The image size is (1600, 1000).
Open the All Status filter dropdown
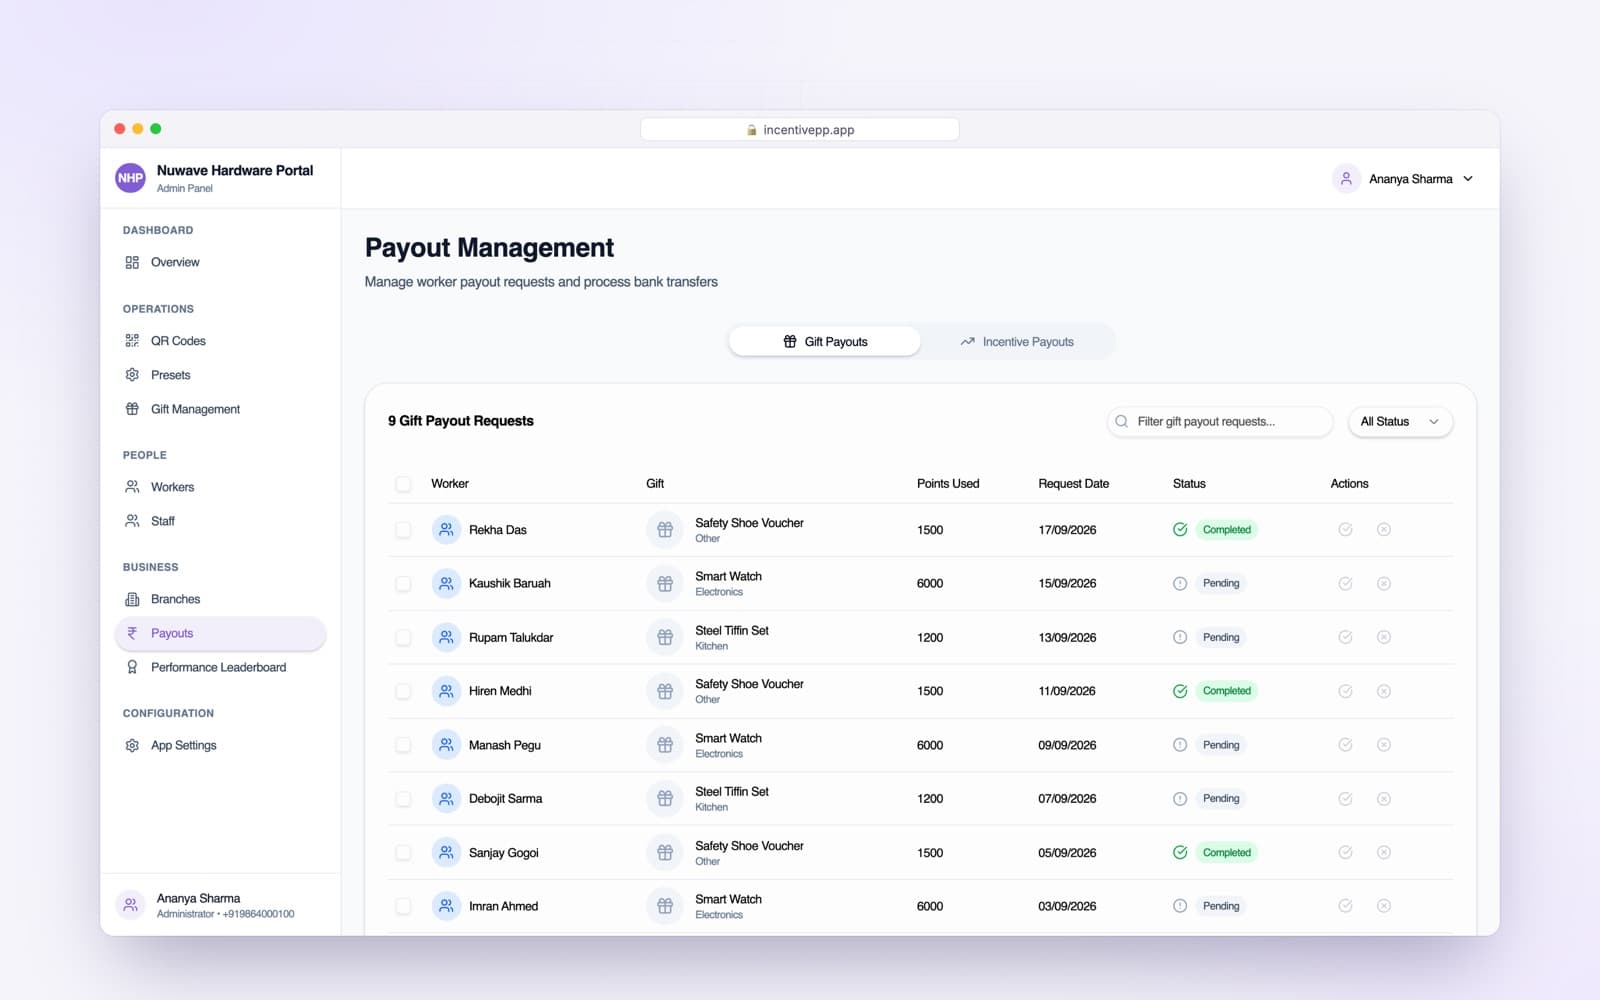[x=1400, y=422]
